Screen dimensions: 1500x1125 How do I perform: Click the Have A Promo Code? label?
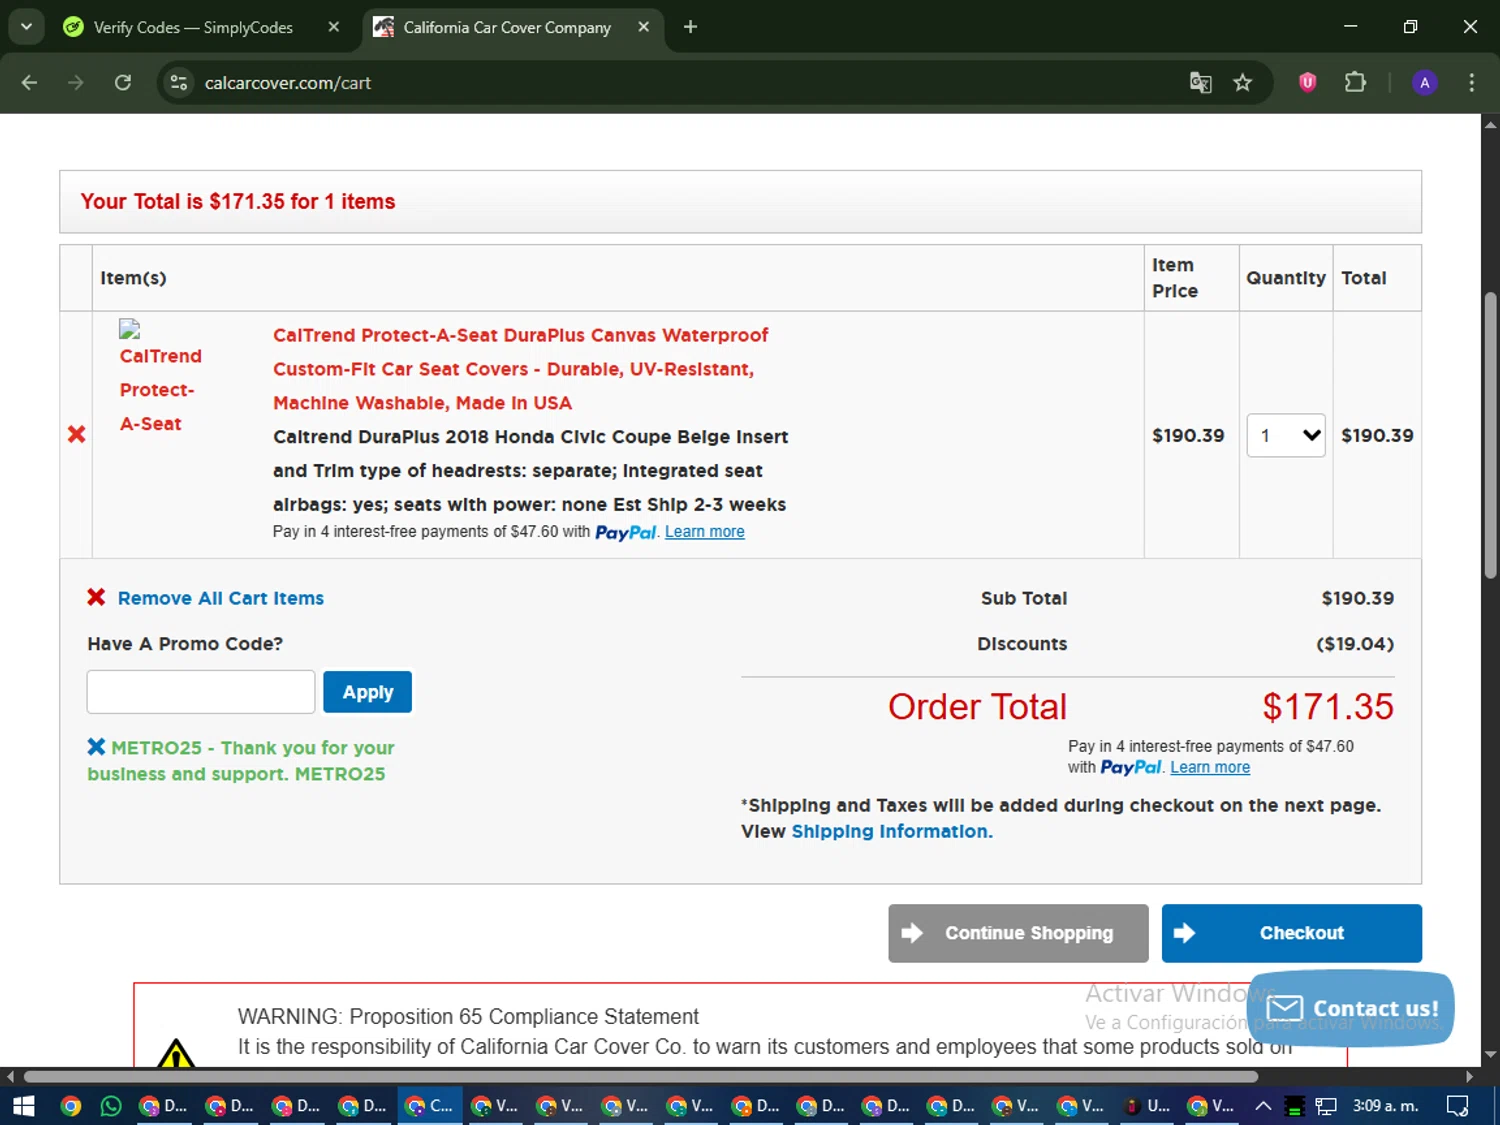pyautogui.click(x=185, y=644)
